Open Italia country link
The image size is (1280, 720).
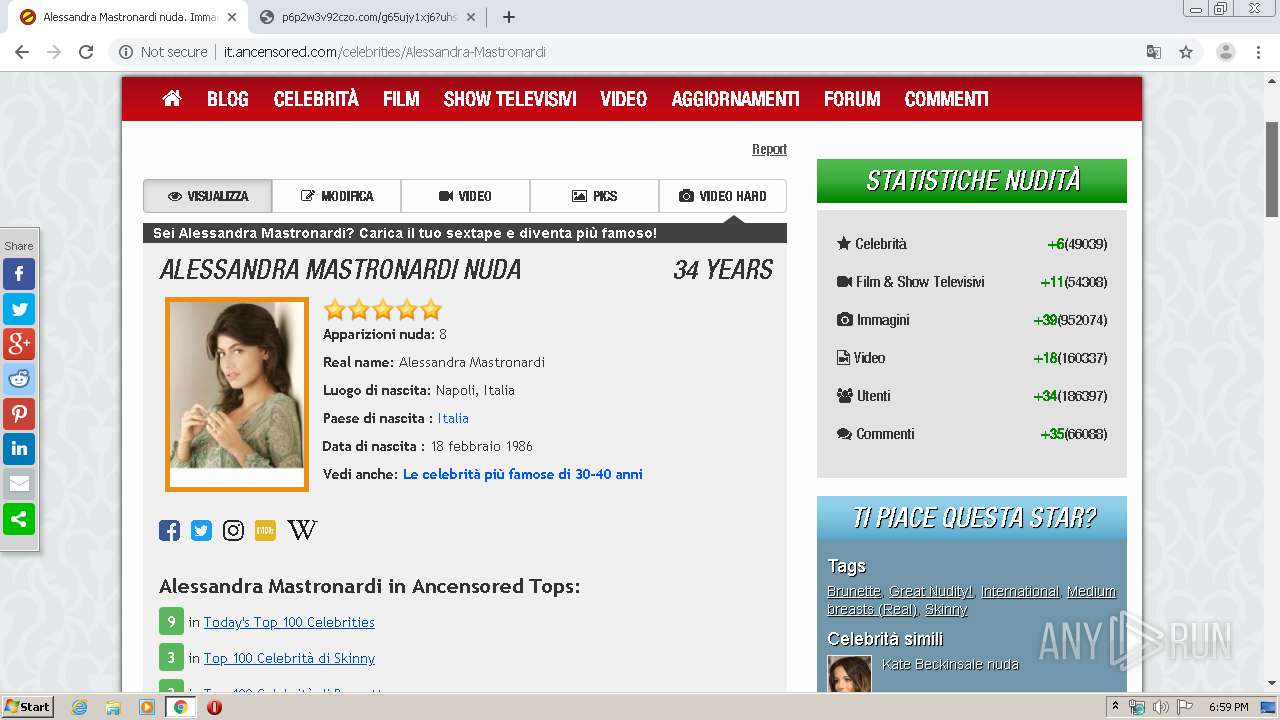click(453, 418)
